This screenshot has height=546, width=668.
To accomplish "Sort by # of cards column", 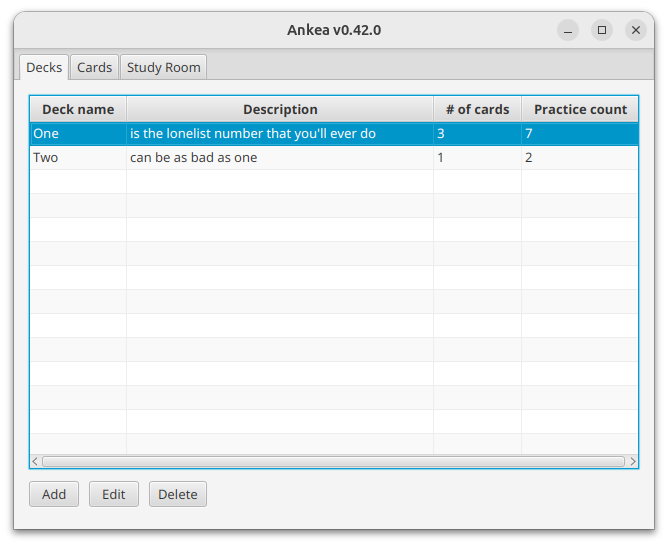I will pos(477,109).
